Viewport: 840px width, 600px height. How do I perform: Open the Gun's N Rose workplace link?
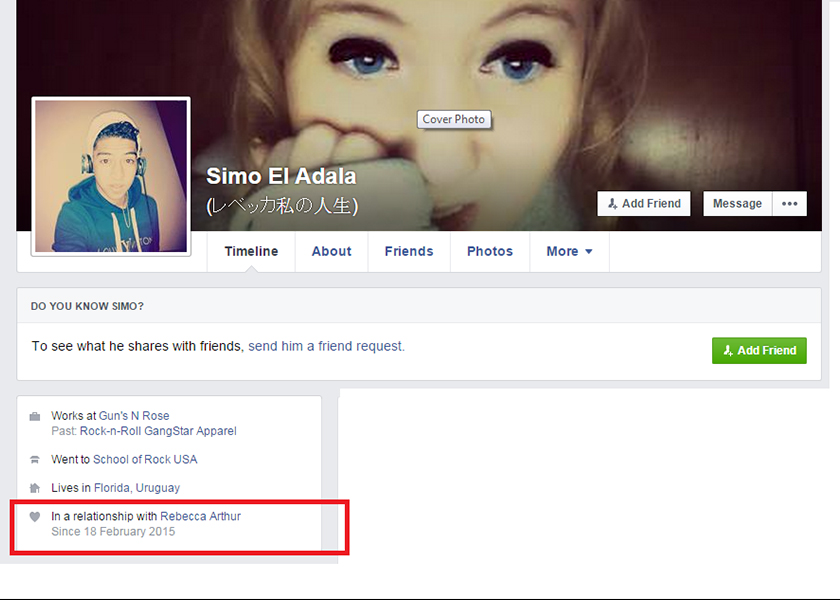(134, 416)
